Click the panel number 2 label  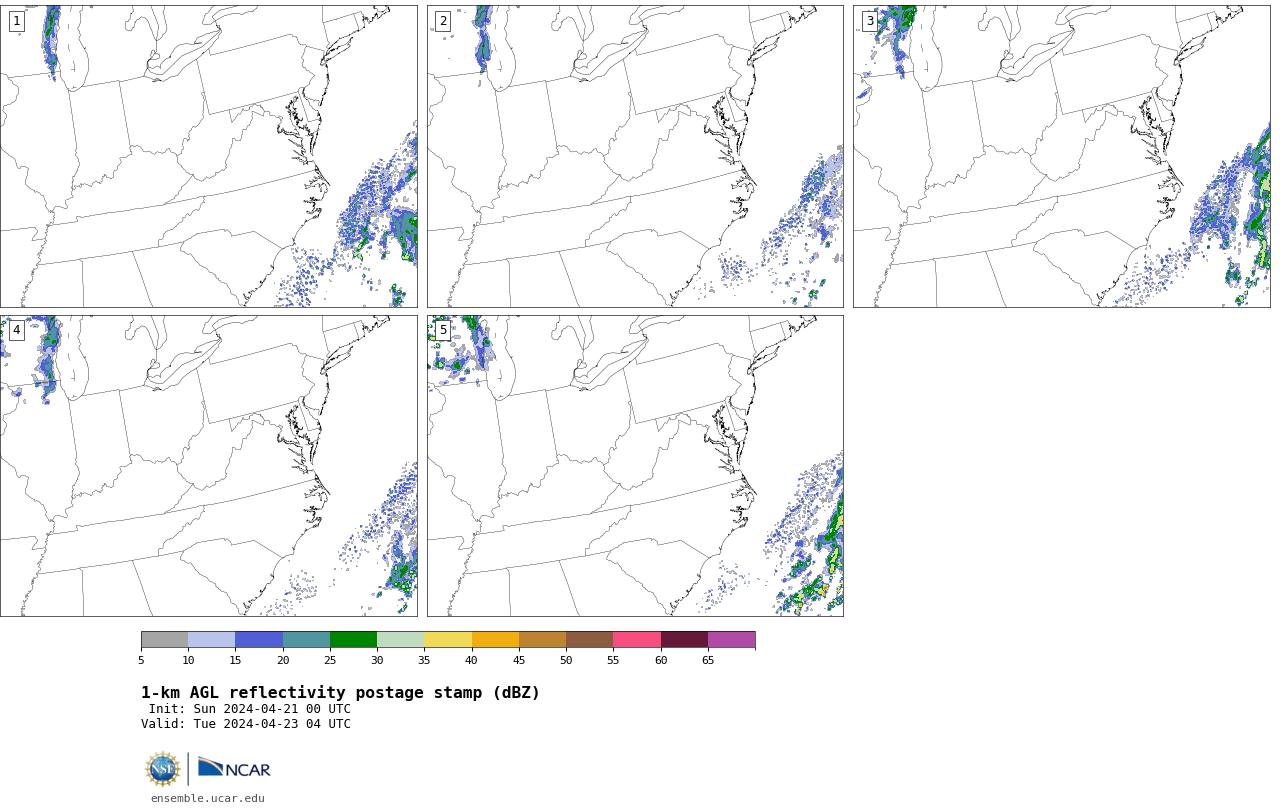pos(443,21)
